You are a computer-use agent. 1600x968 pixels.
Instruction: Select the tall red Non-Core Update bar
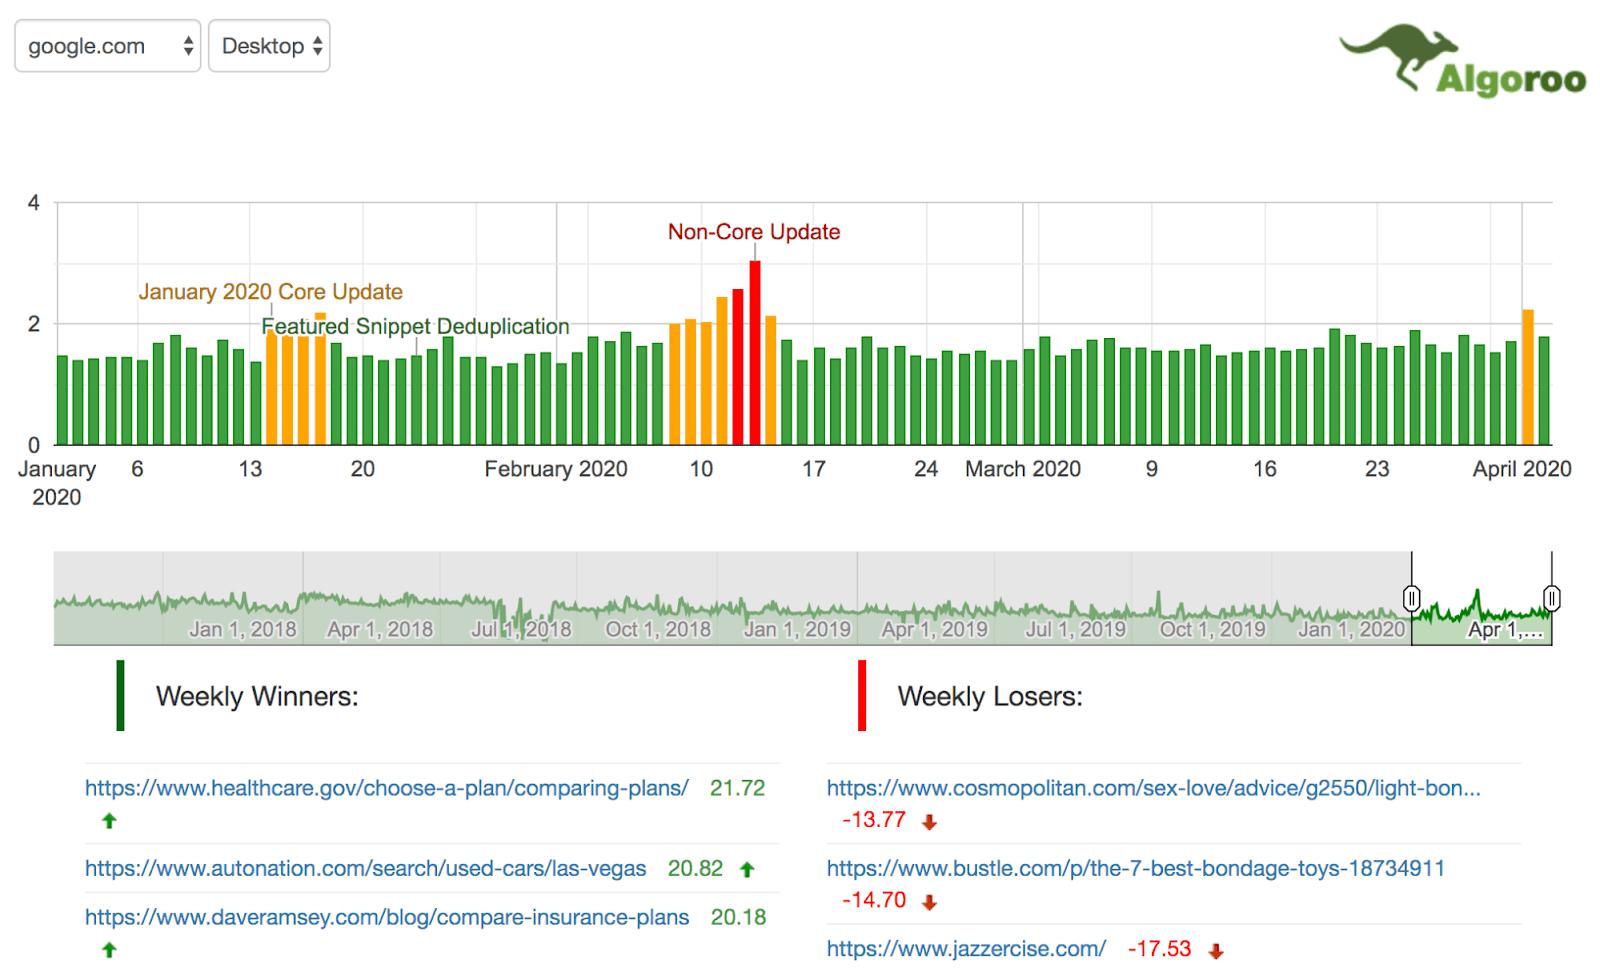754,350
